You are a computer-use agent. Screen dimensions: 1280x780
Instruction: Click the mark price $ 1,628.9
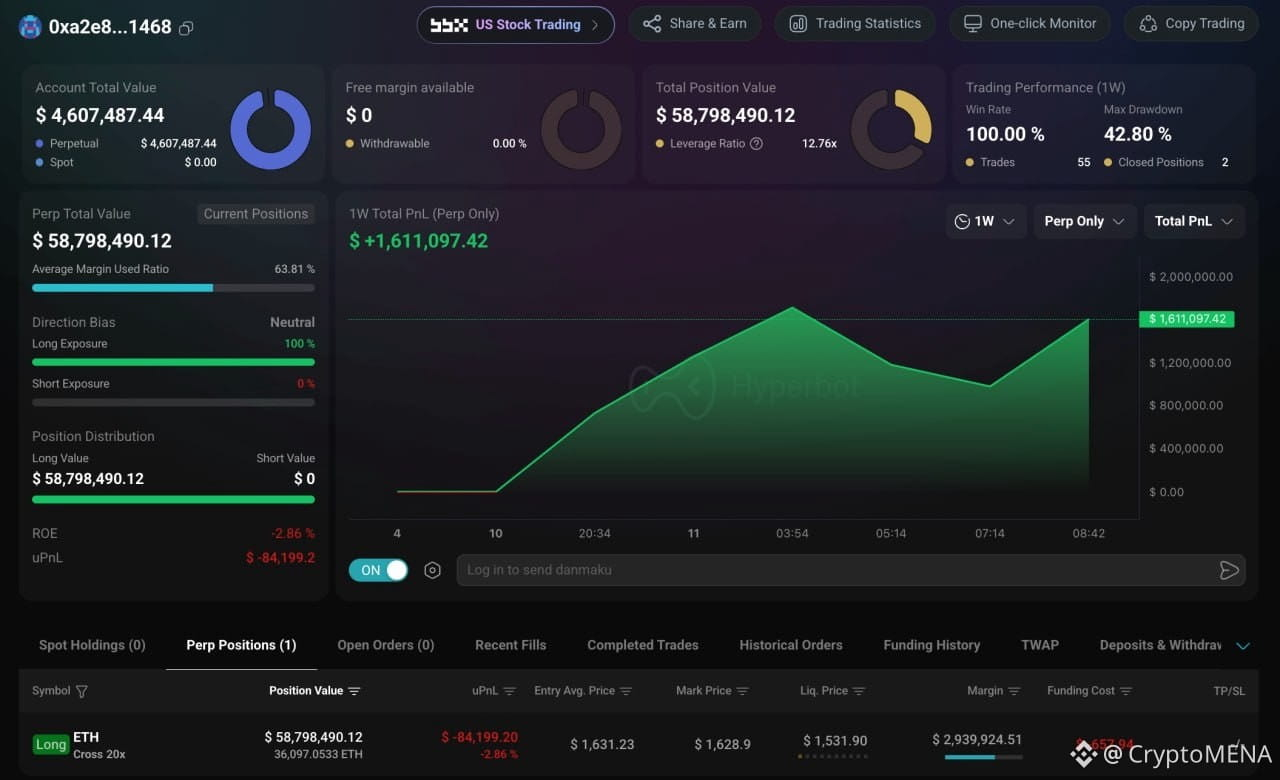(723, 745)
